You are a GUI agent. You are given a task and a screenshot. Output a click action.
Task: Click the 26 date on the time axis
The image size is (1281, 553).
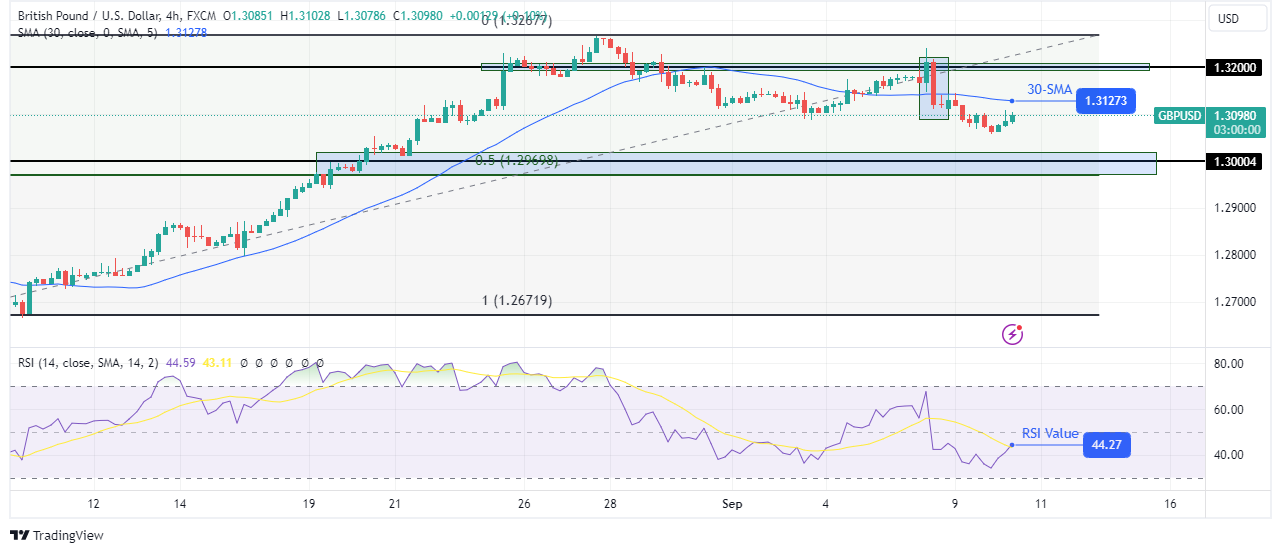[524, 504]
